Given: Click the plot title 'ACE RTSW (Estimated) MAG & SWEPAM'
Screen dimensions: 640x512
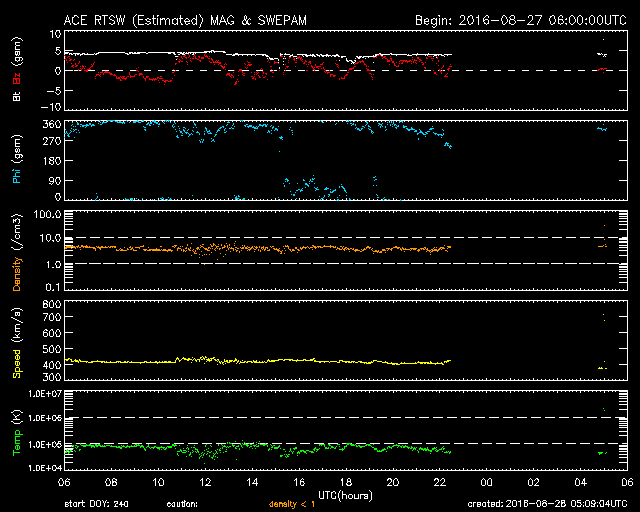Looking at the screenshot, I should tap(185, 20).
